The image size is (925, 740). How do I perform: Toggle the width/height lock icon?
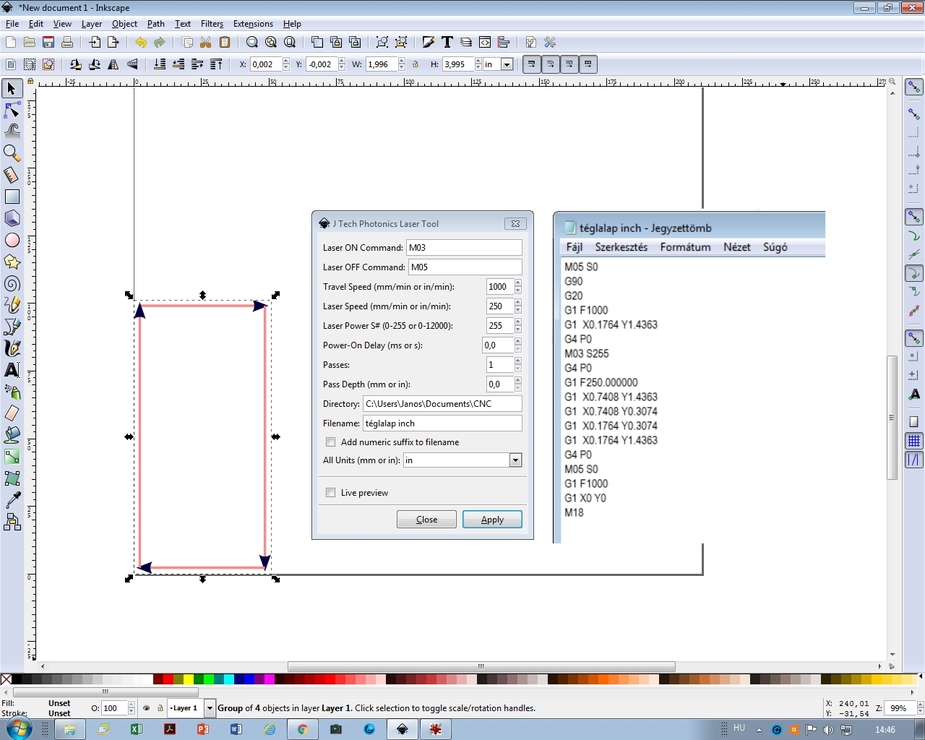[x=415, y=64]
